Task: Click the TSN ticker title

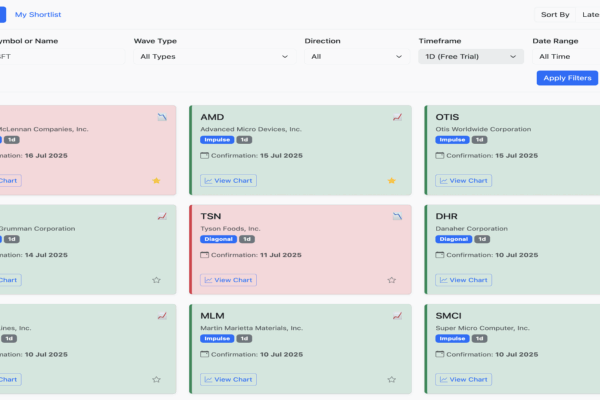Action: click(211, 216)
